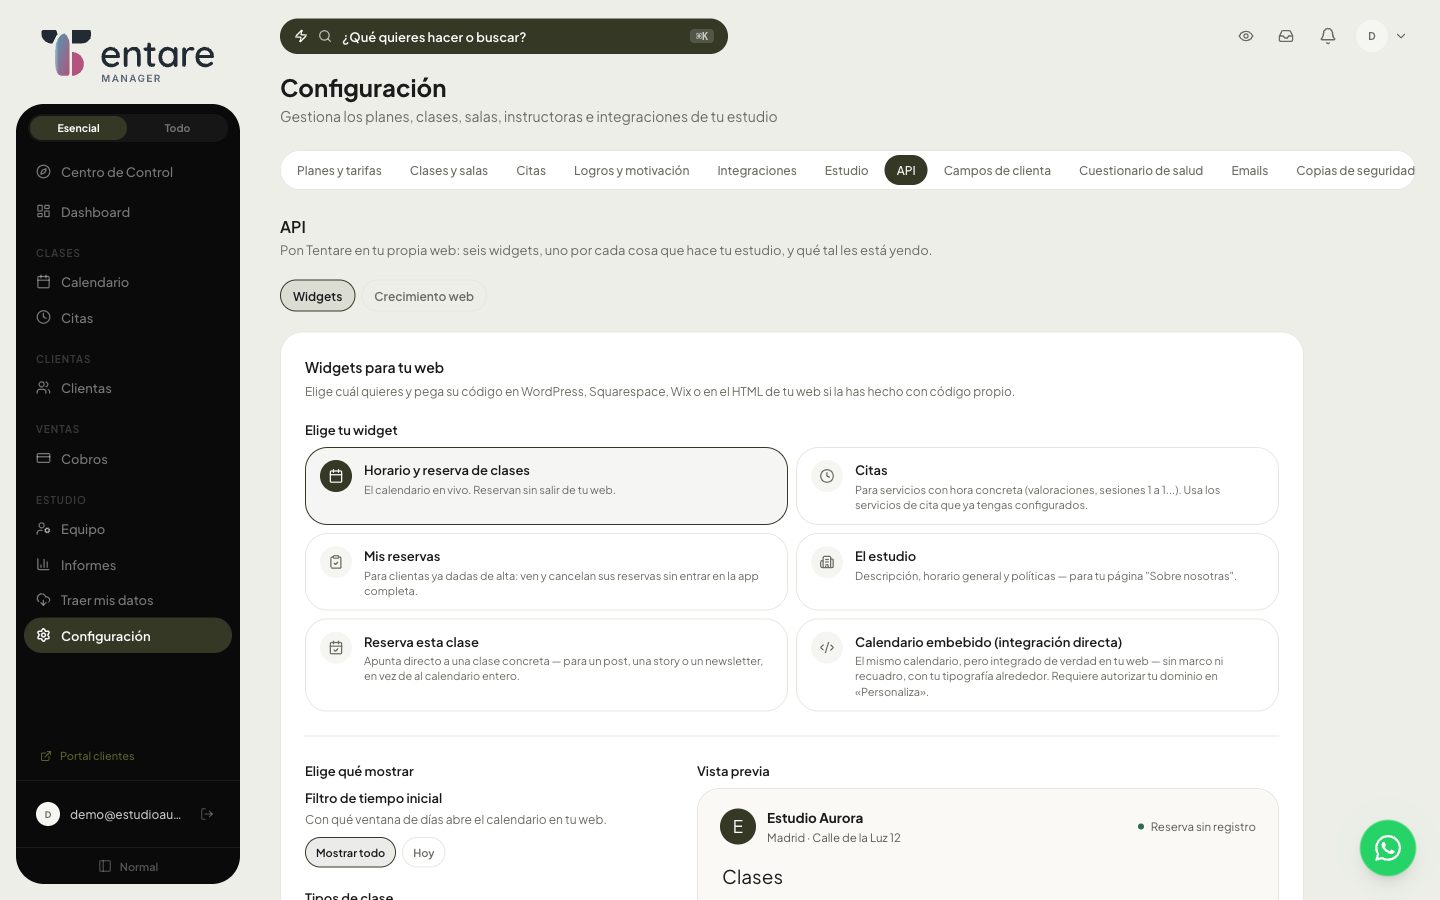Open the Portal clientes link
This screenshot has width=1440, height=900.
(x=87, y=756)
